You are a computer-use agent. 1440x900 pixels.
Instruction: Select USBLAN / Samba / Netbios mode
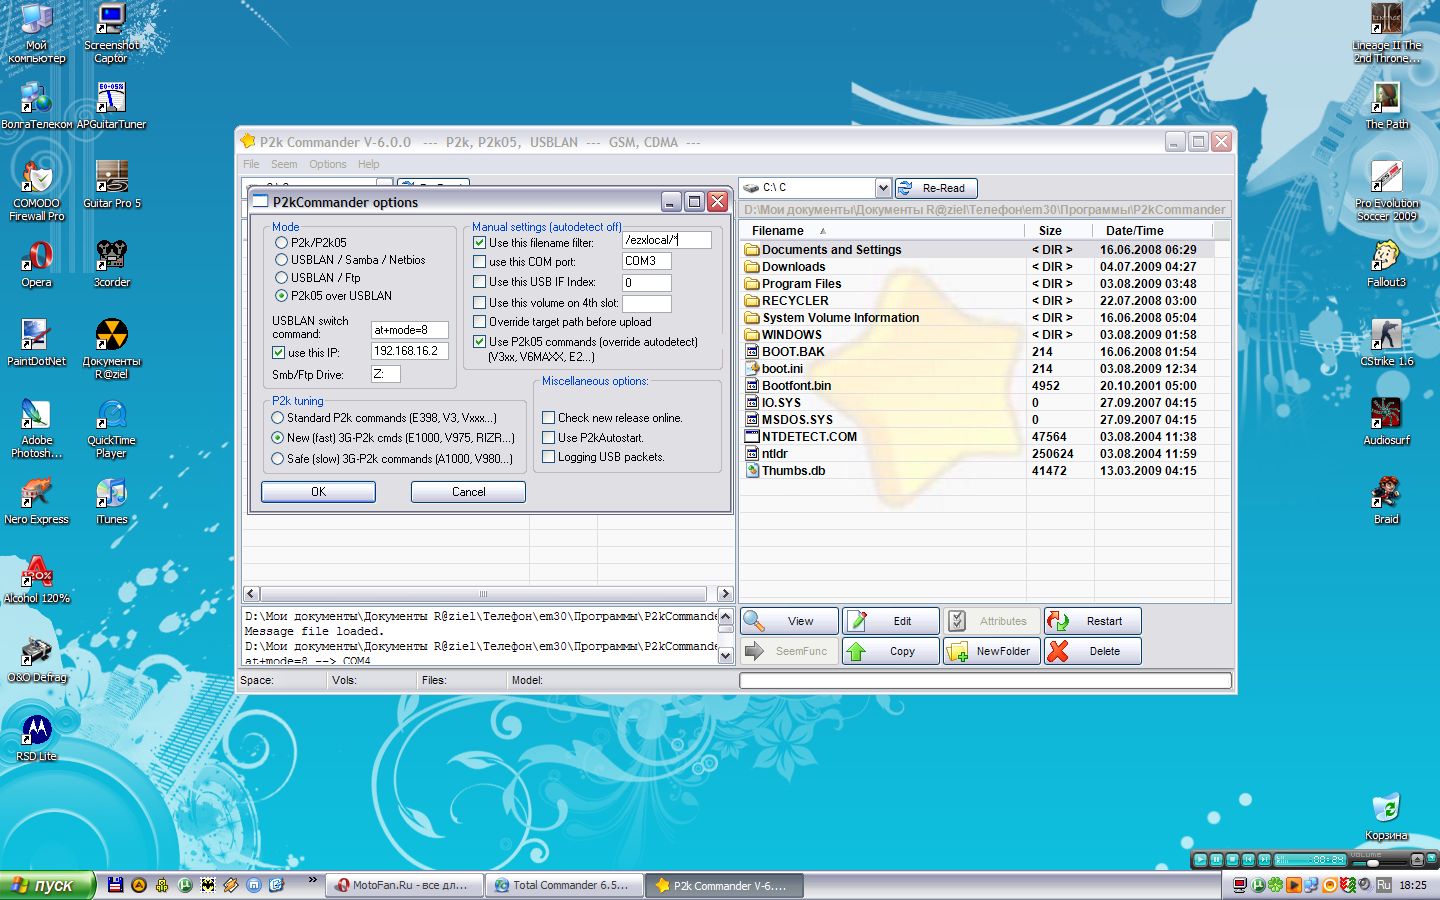tap(282, 260)
